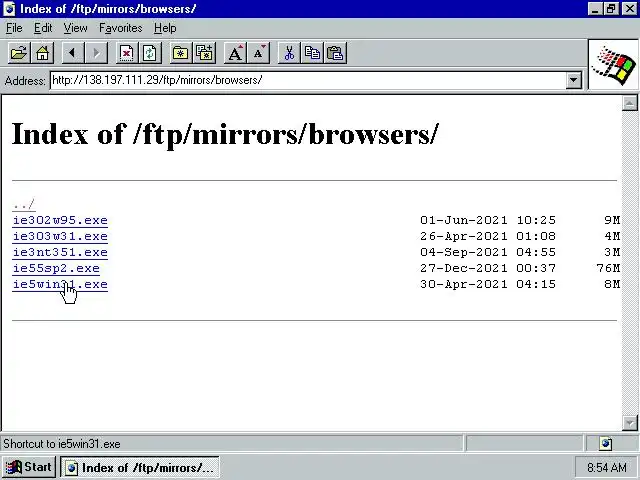Navigate Forward with the right arrow
Image resolution: width=640 pixels, height=480 pixels.
coord(96,53)
